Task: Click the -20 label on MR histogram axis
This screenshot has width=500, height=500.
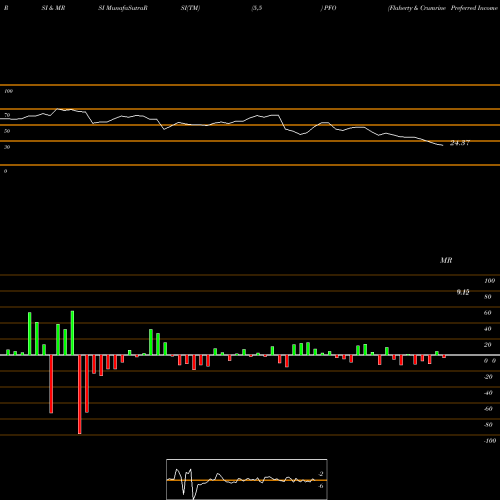Action: (488, 377)
